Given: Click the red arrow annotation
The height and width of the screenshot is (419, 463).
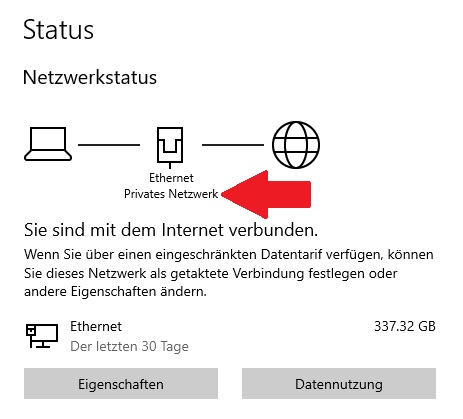Looking at the screenshot, I should [x=266, y=194].
